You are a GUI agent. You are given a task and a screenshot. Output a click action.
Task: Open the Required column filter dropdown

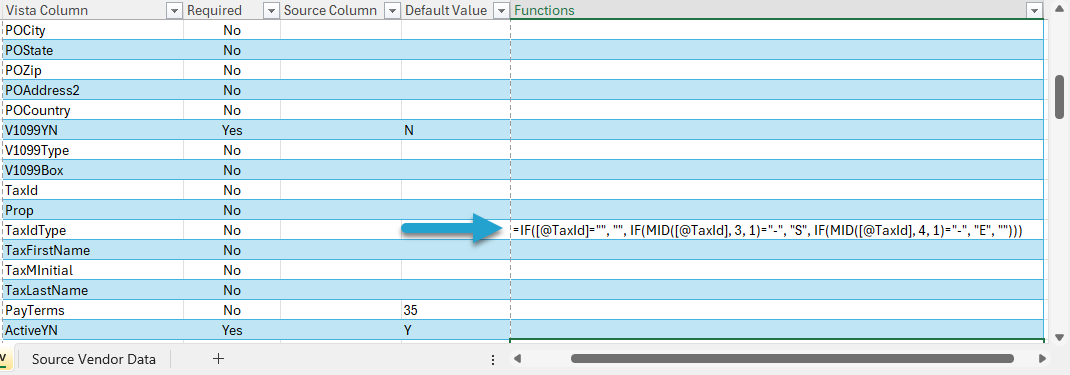click(x=272, y=10)
